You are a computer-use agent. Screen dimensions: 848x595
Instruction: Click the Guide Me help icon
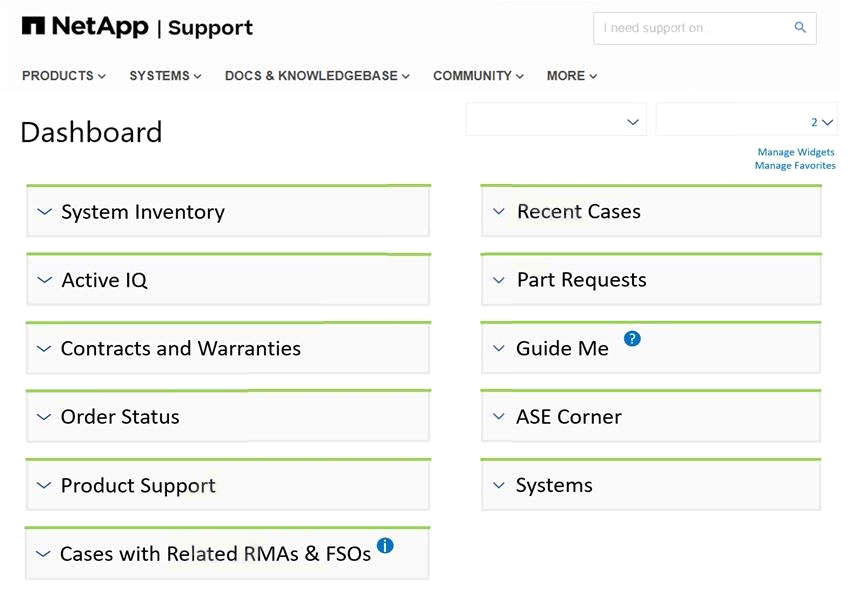click(632, 339)
